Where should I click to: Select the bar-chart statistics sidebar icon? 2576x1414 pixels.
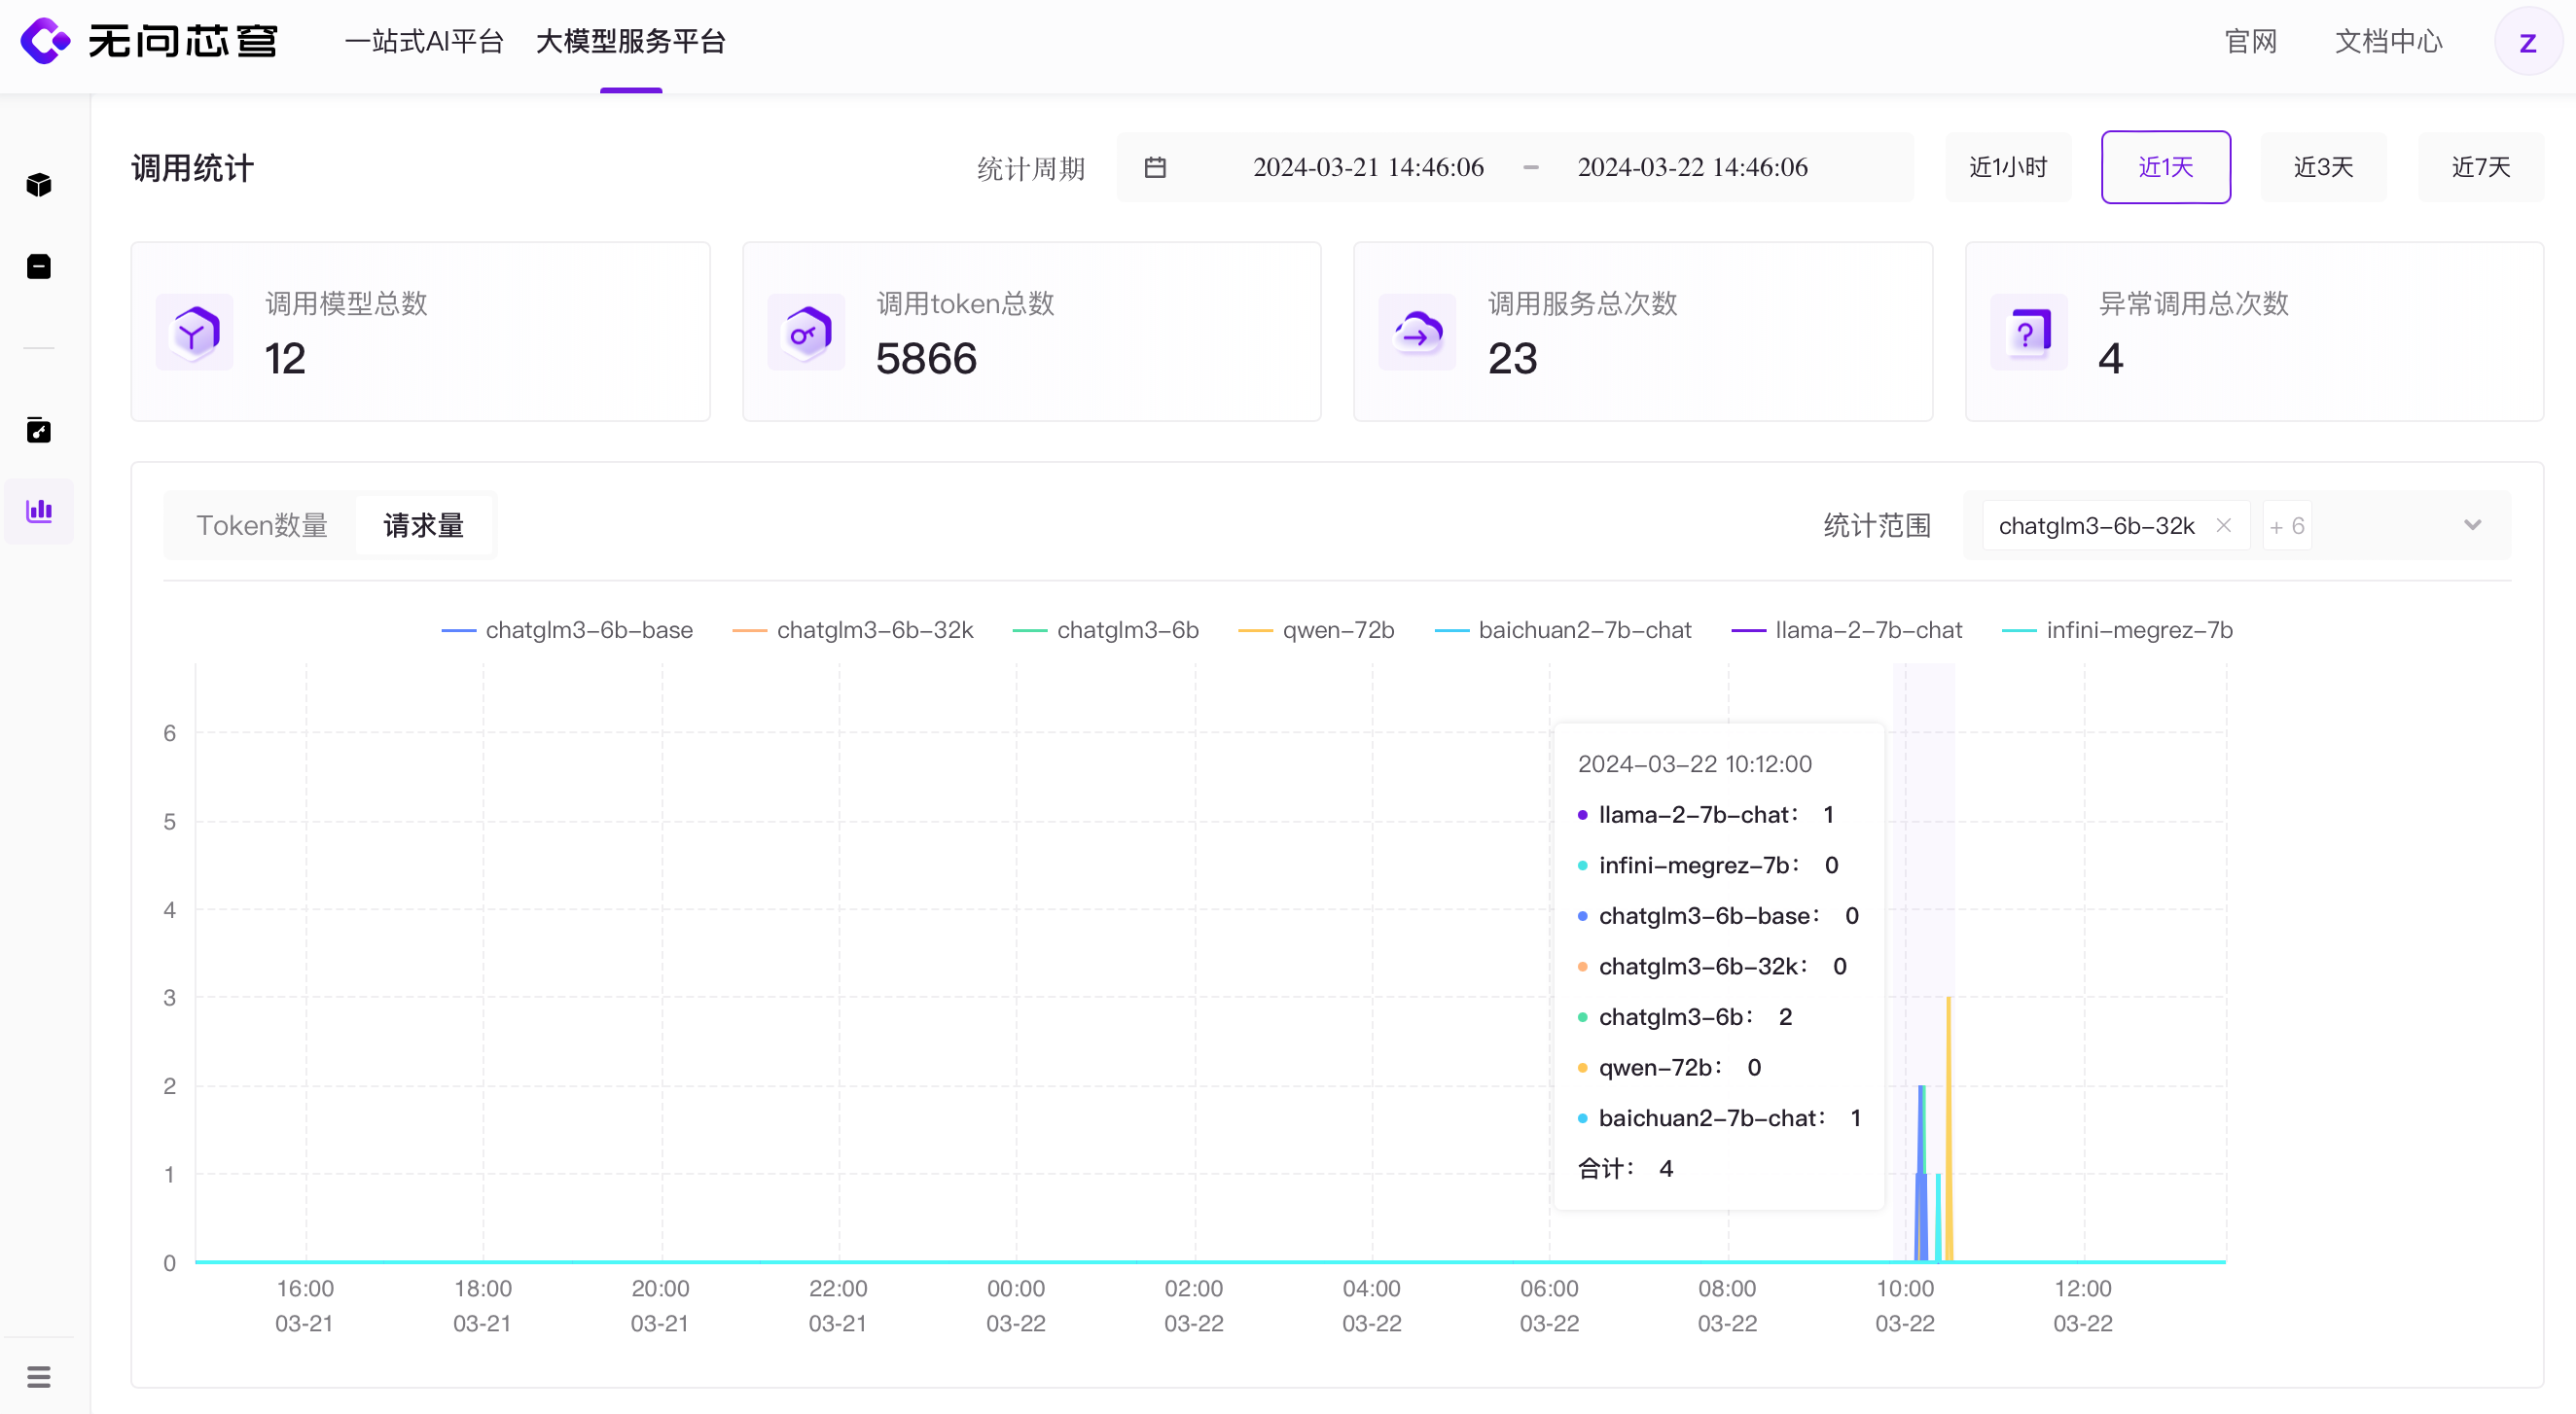(39, 511)
